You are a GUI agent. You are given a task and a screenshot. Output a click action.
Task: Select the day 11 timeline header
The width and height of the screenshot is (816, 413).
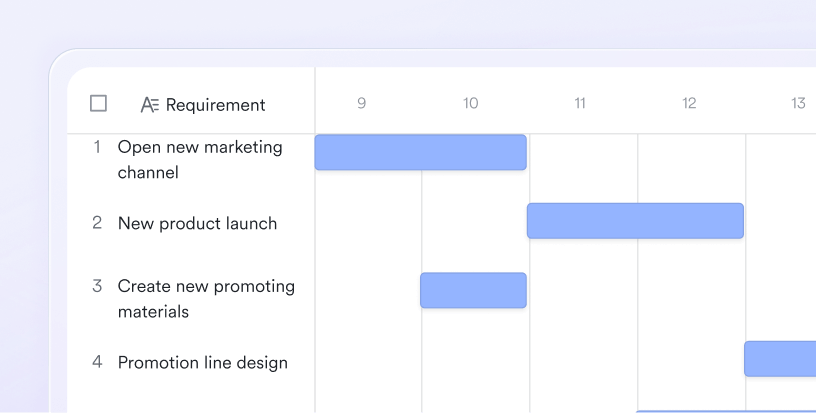[x=580, y=103]
